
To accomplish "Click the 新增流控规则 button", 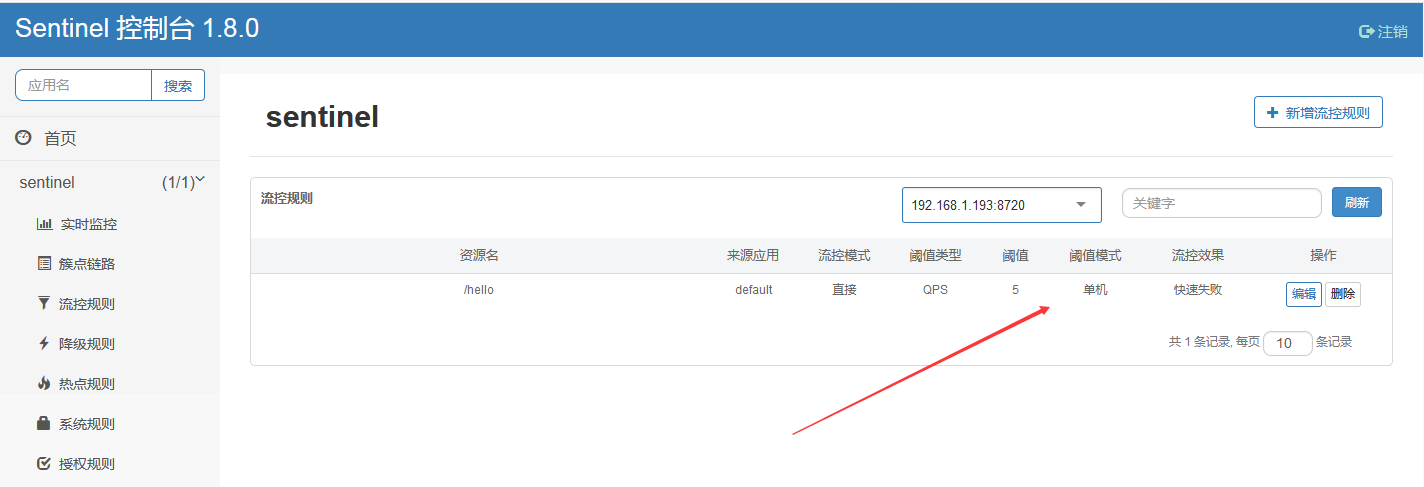I will (x=1318, y=113).
